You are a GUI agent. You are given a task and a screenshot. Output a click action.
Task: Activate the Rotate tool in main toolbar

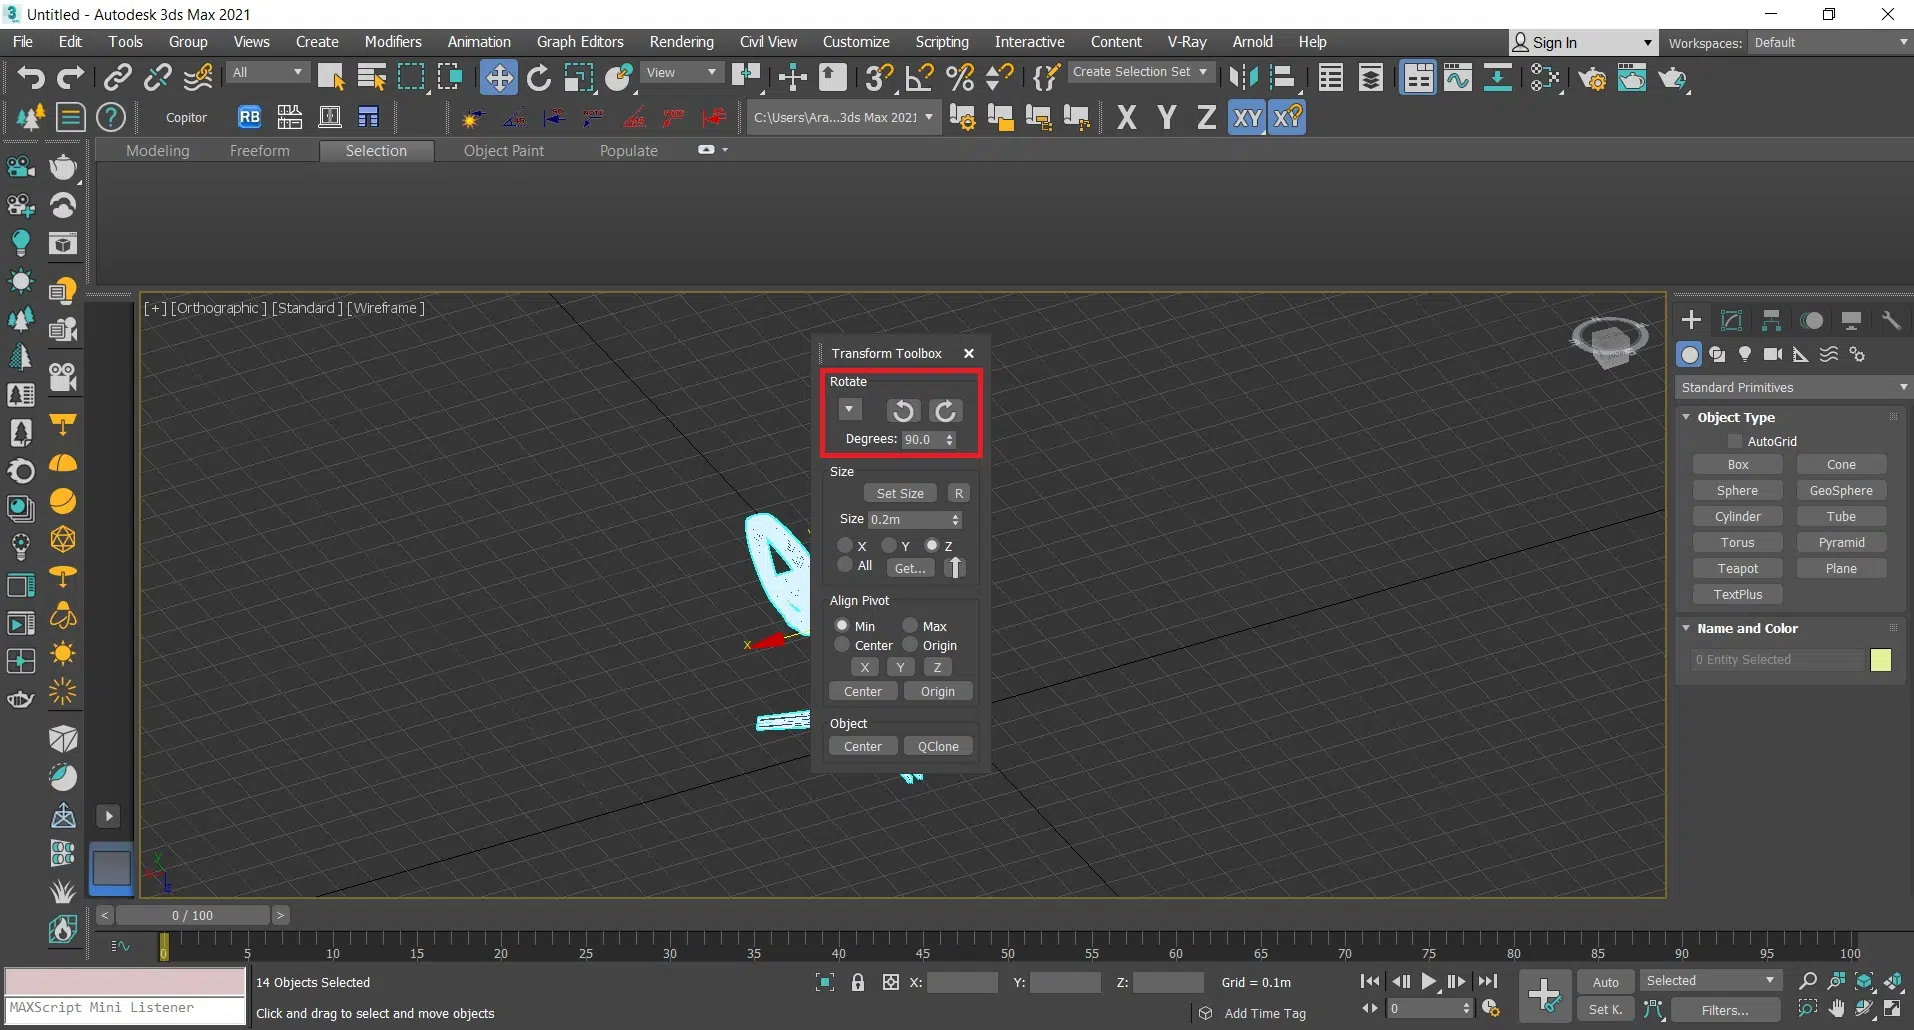coord(539,78)
